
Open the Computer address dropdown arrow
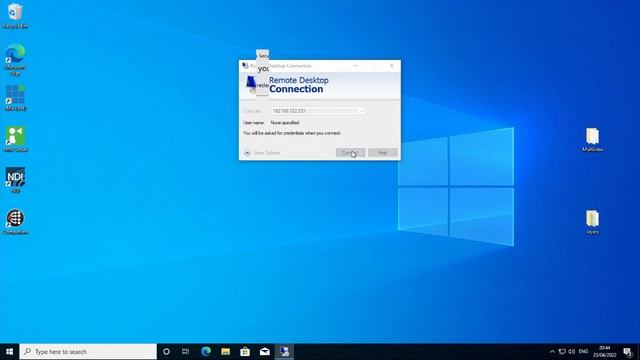(x=361, y=111)
